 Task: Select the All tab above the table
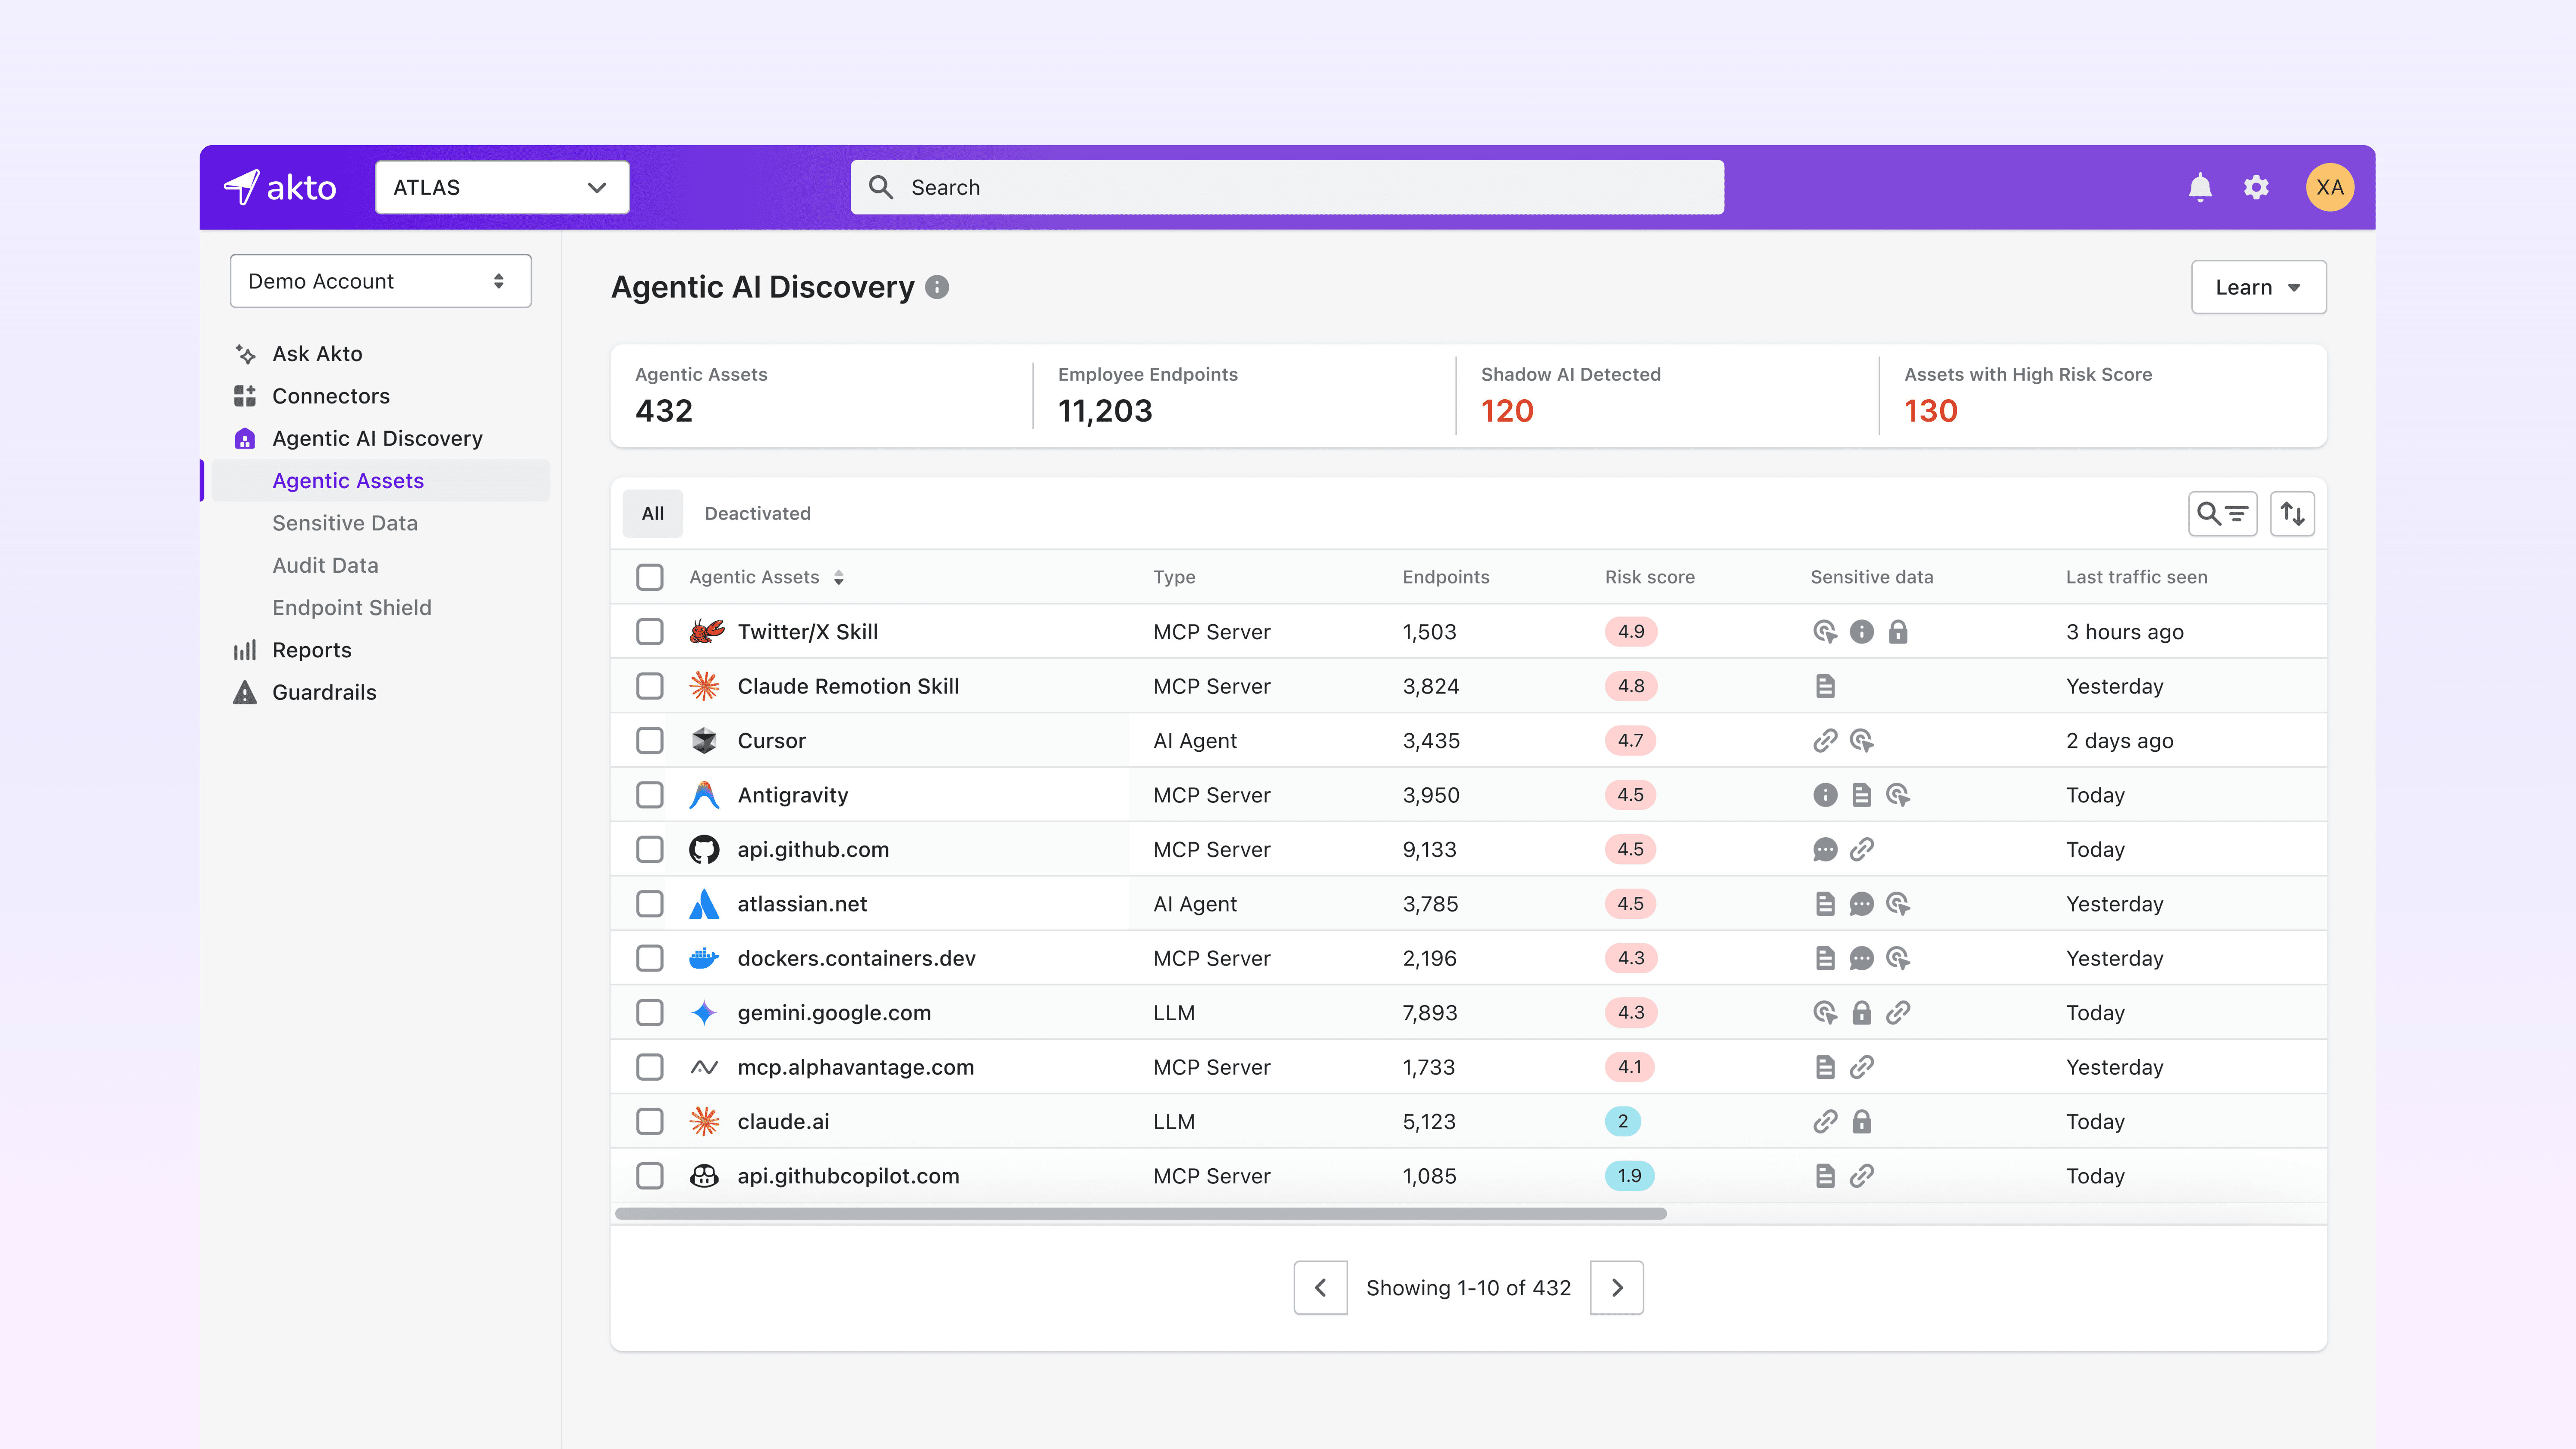click(652, 513)
